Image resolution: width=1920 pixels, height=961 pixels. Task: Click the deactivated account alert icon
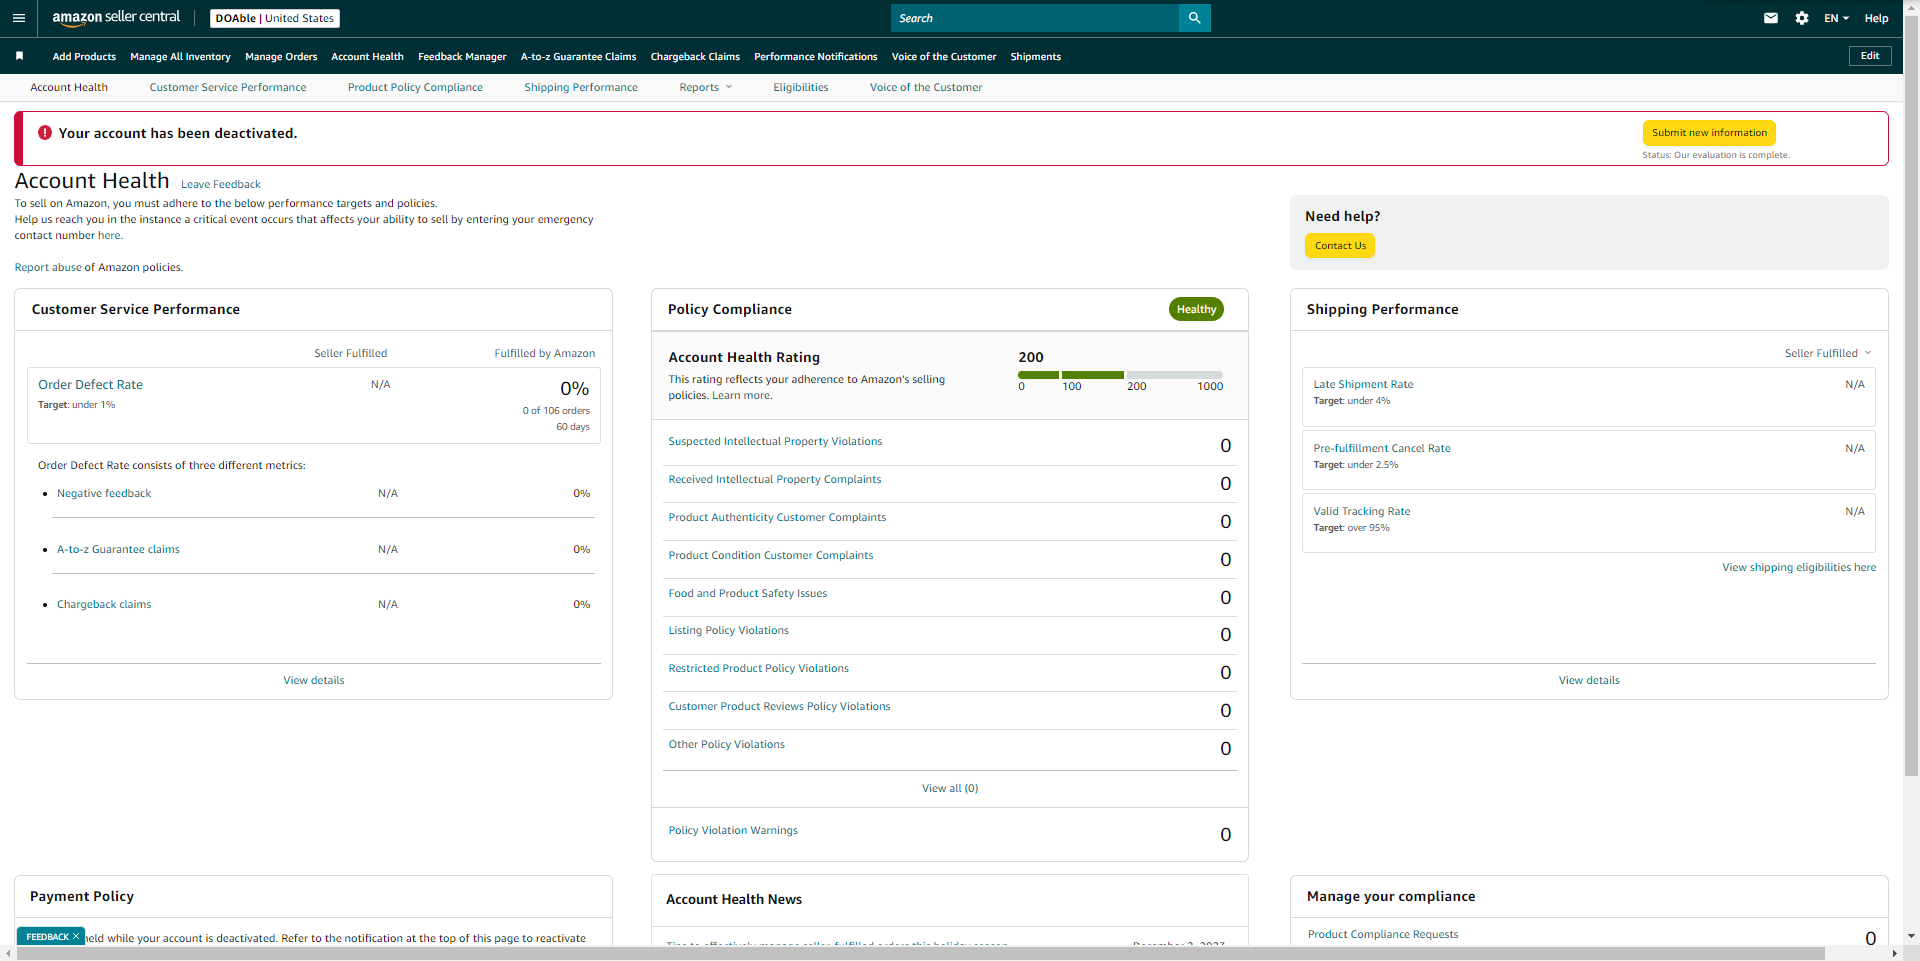pos(45,133)
